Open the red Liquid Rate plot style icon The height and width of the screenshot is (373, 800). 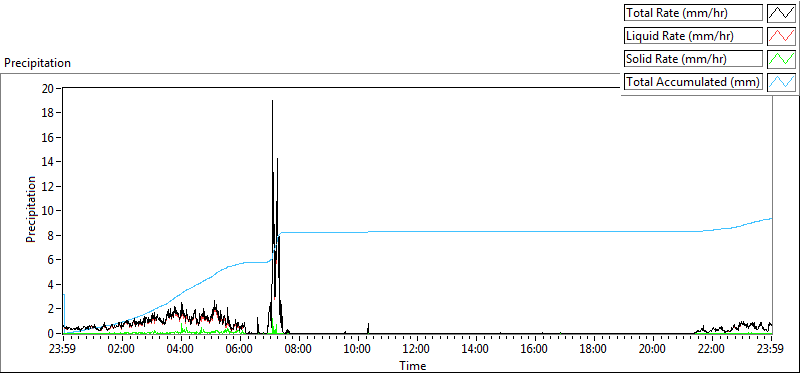(x=782, y=36)
